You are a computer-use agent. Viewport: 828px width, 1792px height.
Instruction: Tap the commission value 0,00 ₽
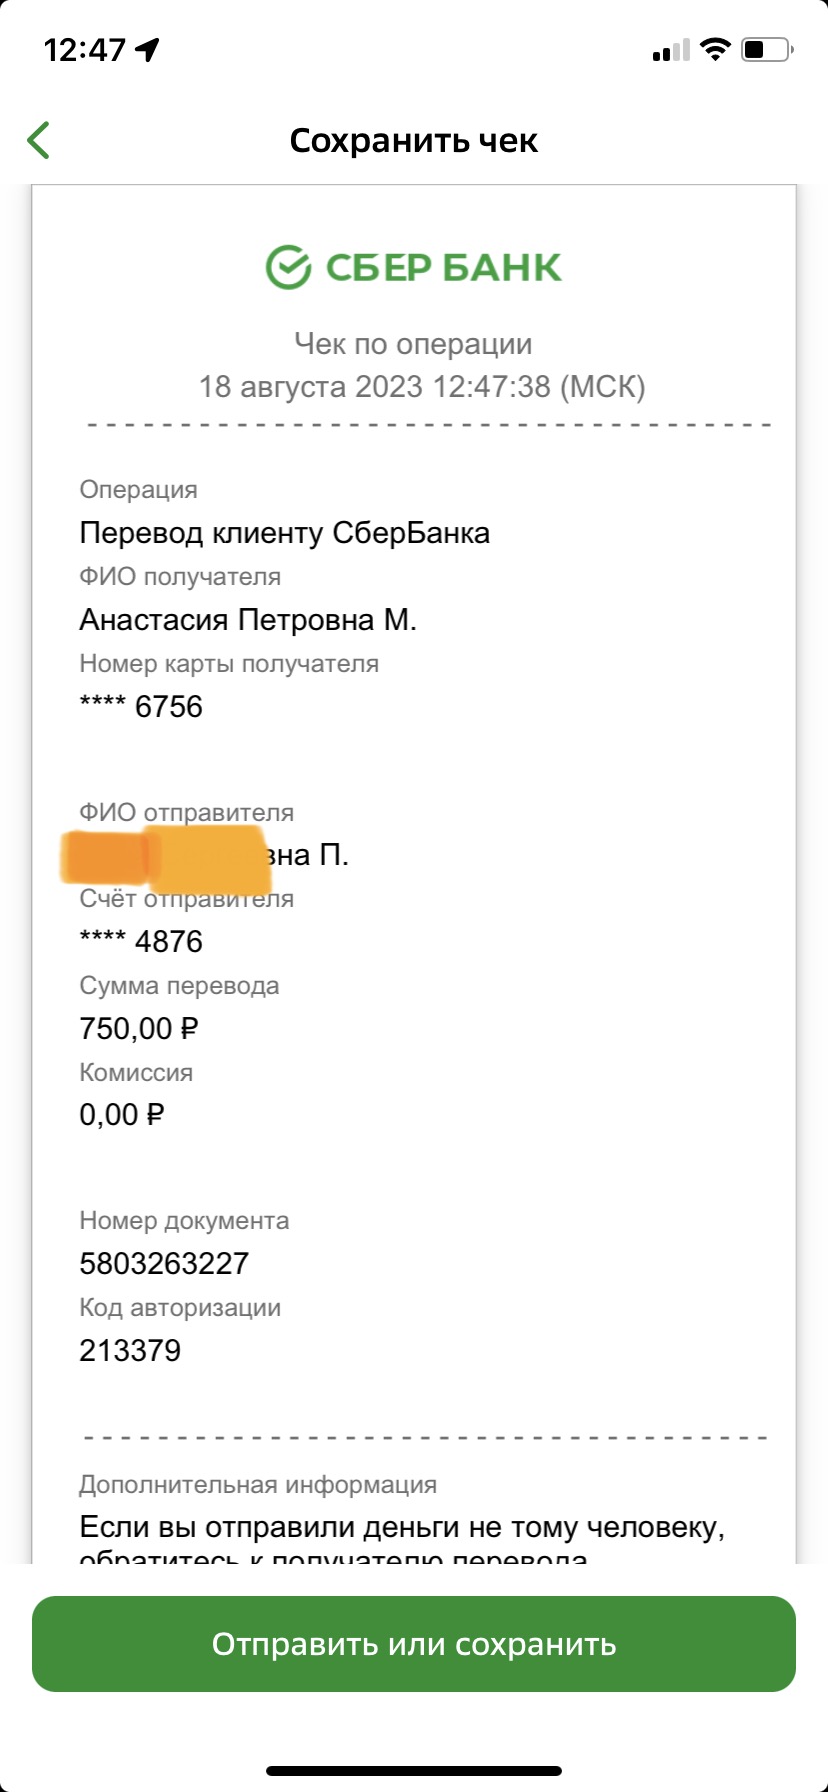tap(121, 1115)
